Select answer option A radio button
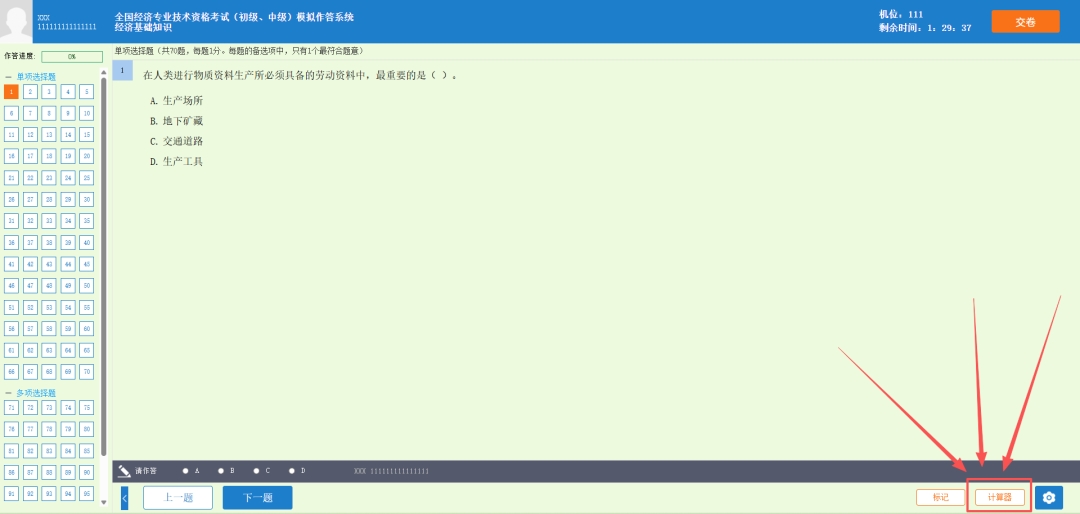1080x514 pixels. coord(185,470)
